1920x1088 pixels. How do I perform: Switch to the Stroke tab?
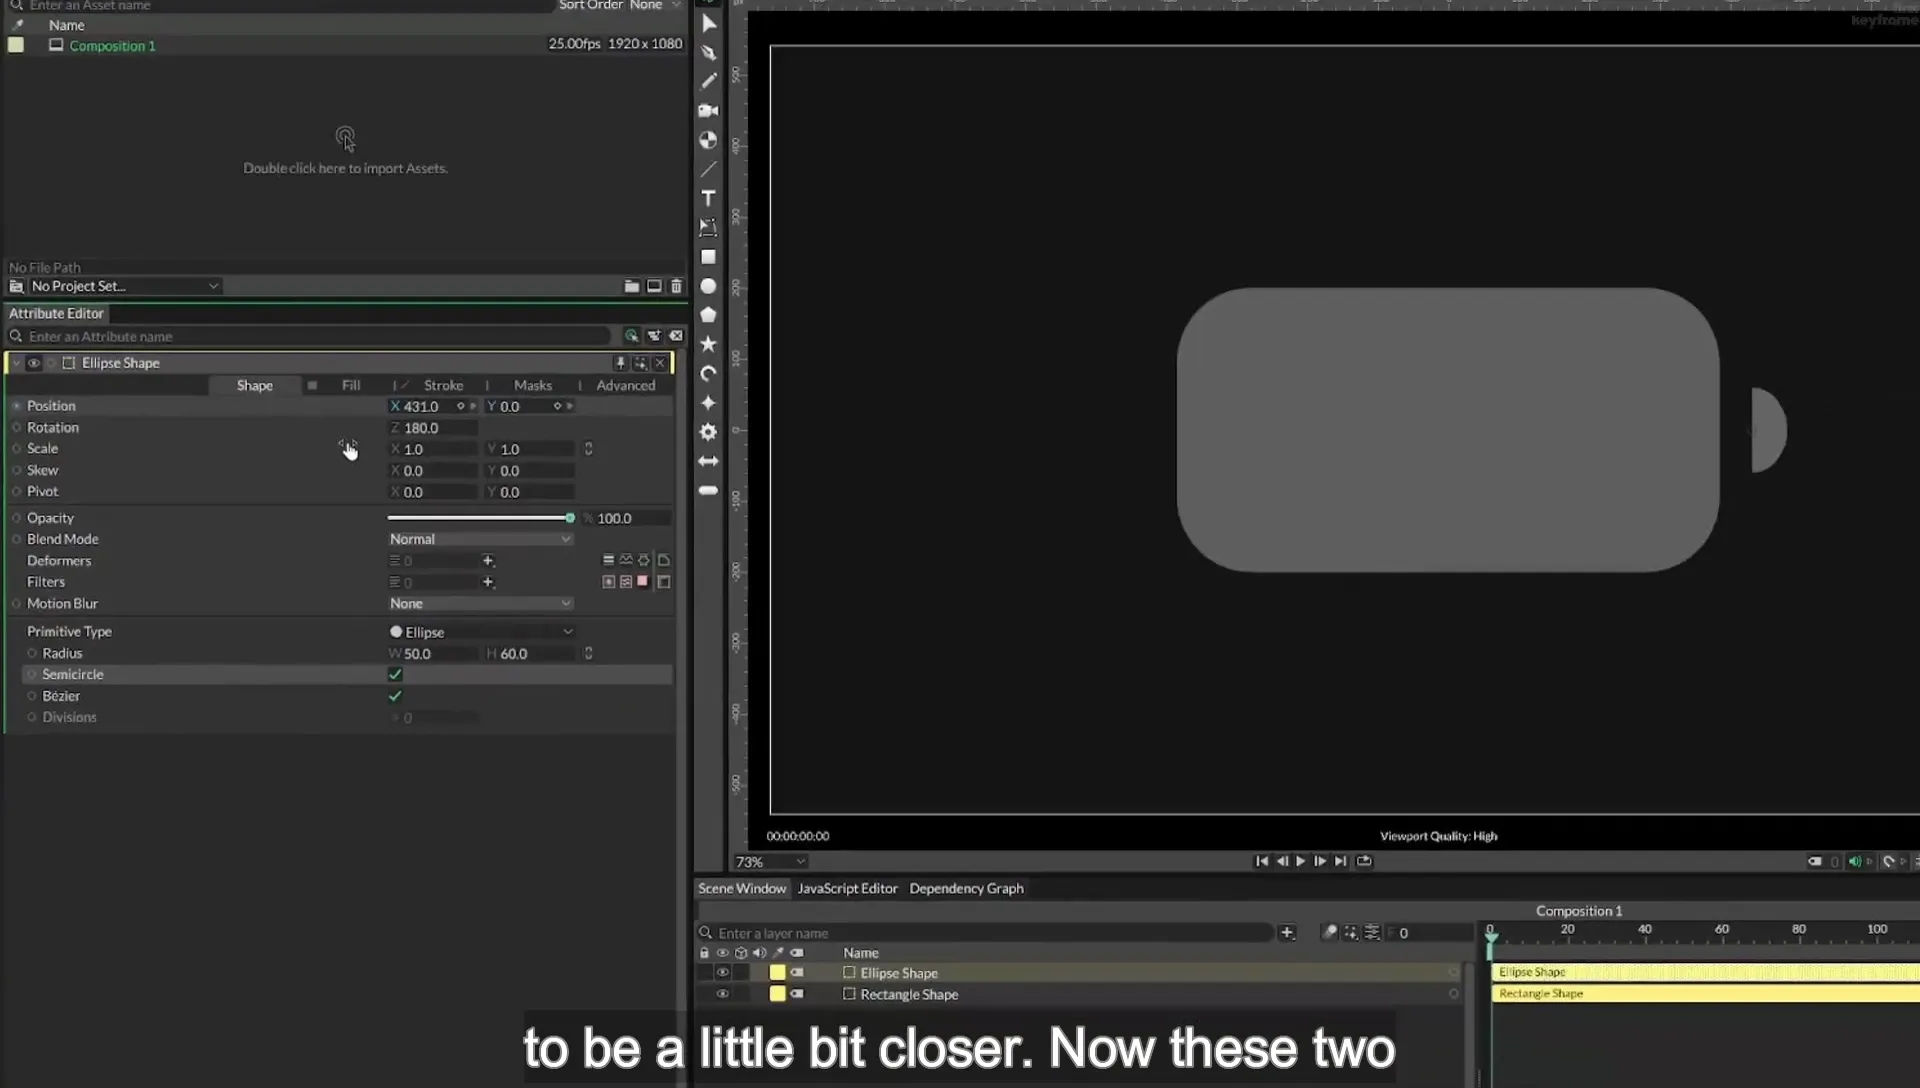443,385
